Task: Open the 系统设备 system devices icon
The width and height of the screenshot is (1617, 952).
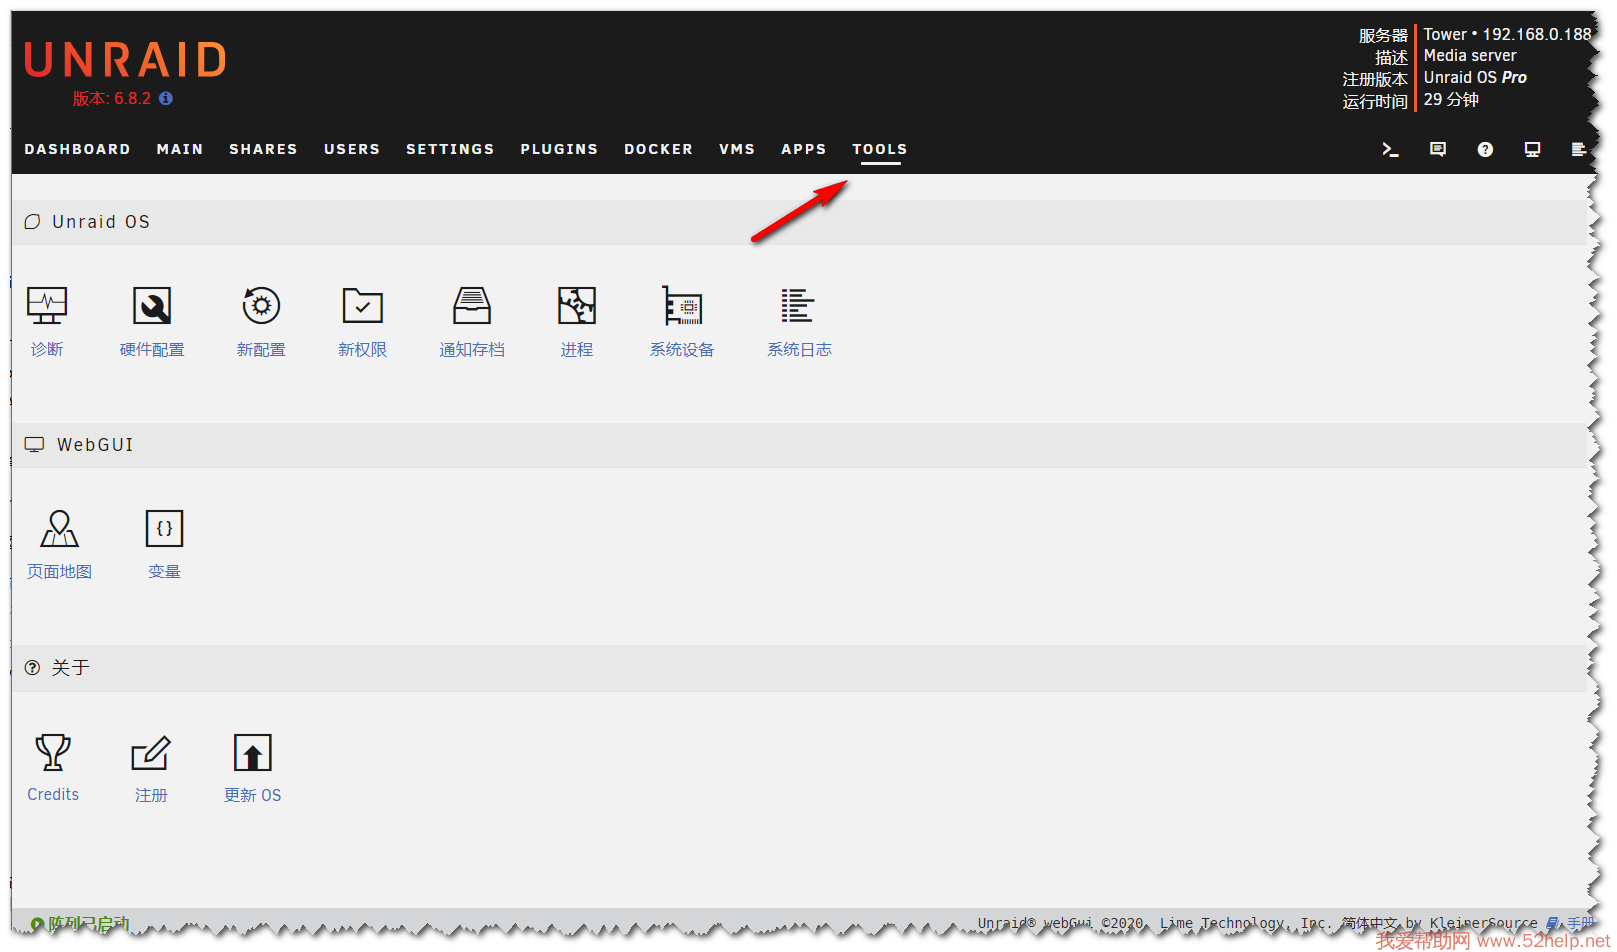Action: tap(682, 306)
